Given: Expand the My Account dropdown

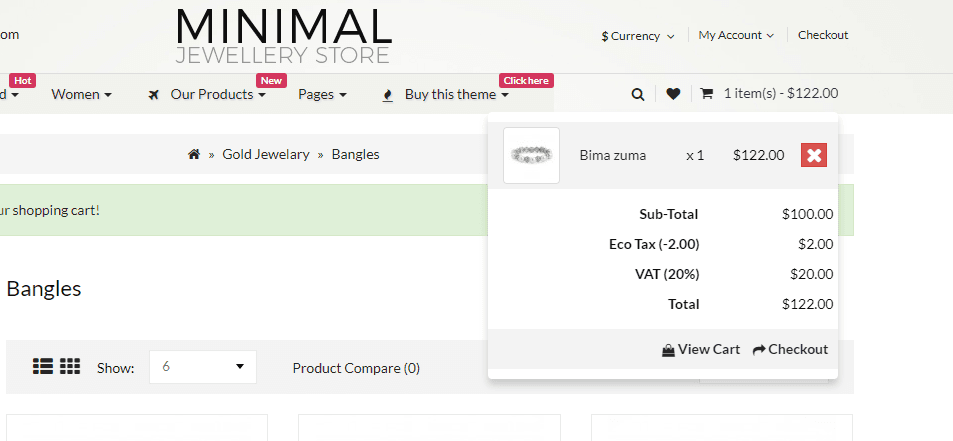Looking at the screenshot, I should (x=736, y=35).
